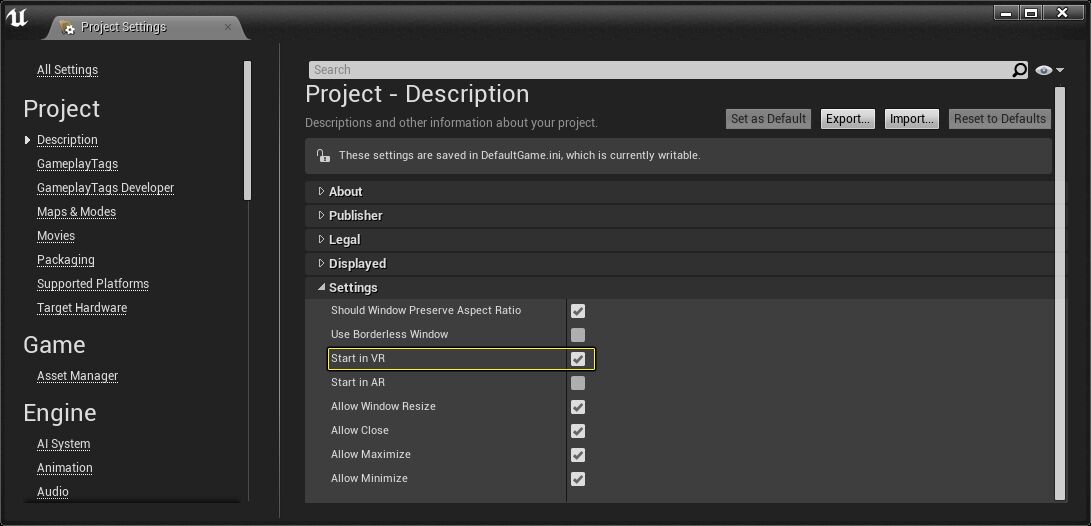Click the Export... button
The image size is (1091, 526).
click(x=848, y=119)
